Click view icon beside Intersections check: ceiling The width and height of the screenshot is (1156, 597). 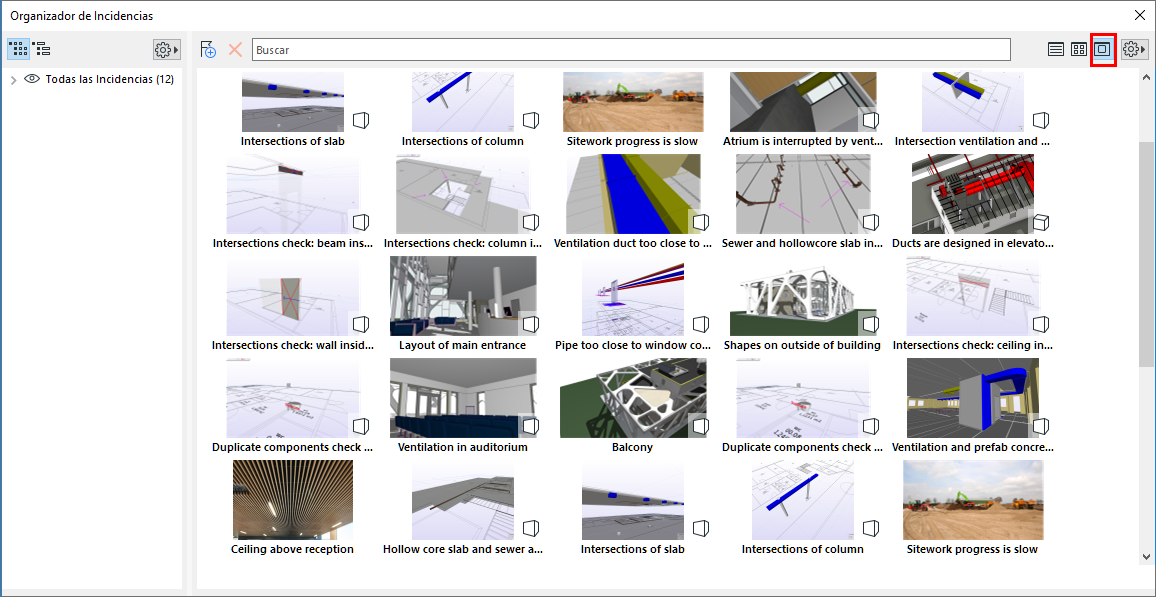point(1041,324)
